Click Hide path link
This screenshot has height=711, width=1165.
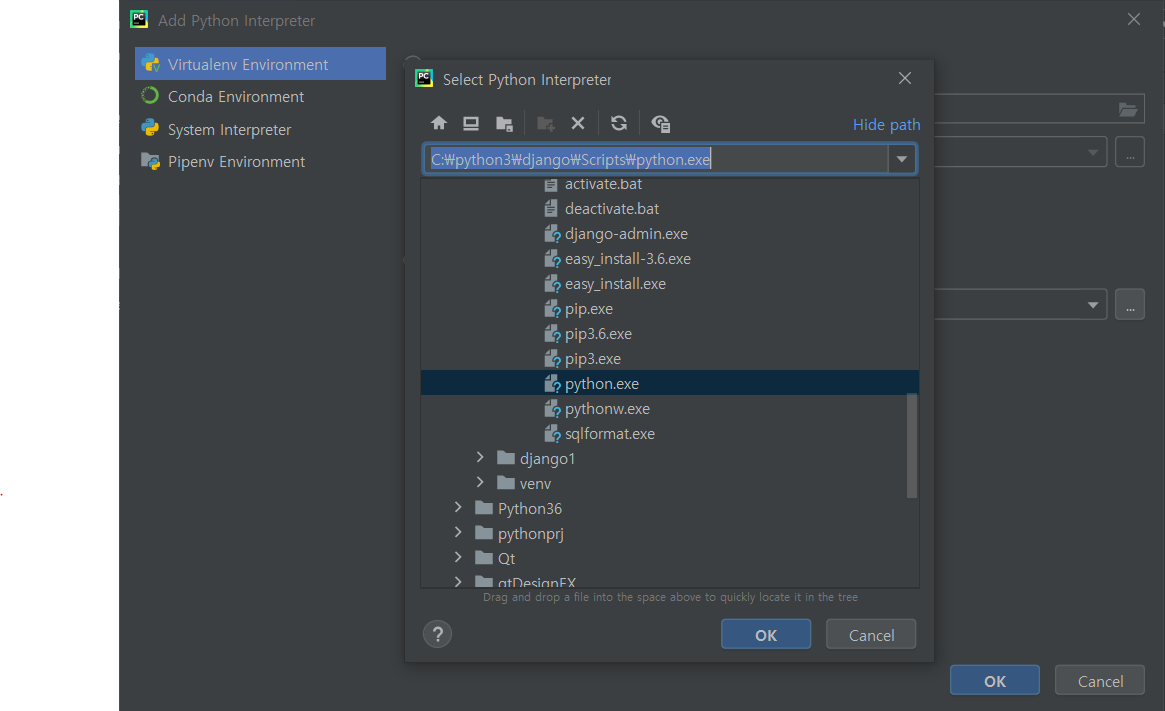[x=886, y=124]
